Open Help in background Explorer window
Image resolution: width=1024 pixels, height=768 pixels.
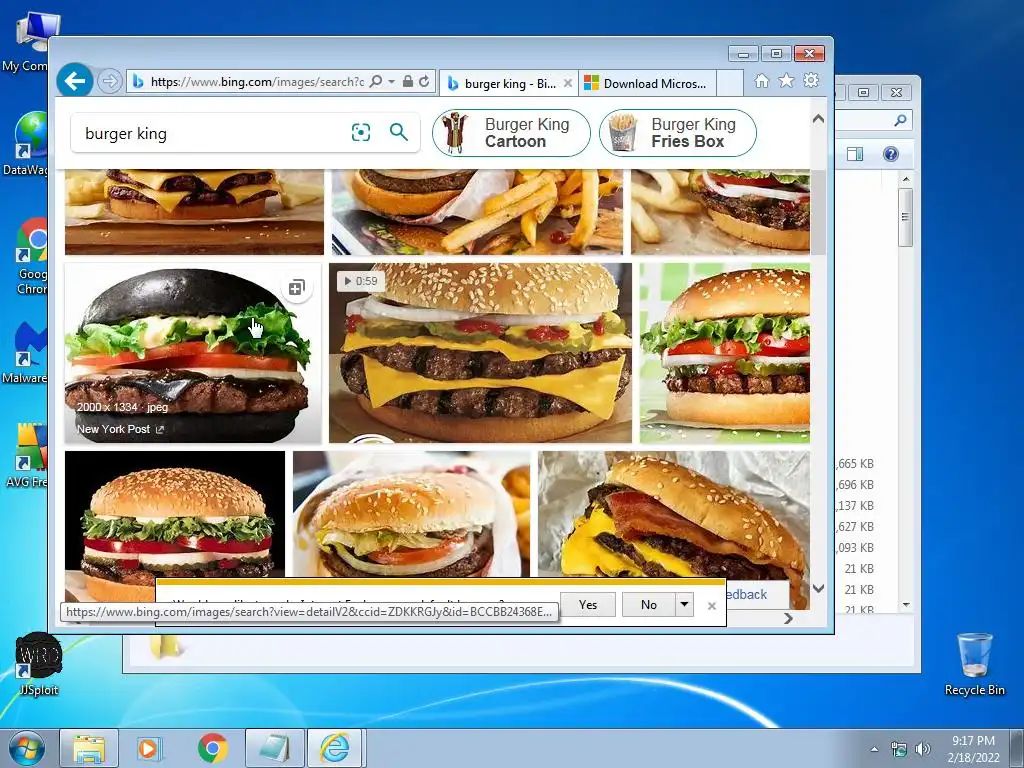[x=891, y=154]
